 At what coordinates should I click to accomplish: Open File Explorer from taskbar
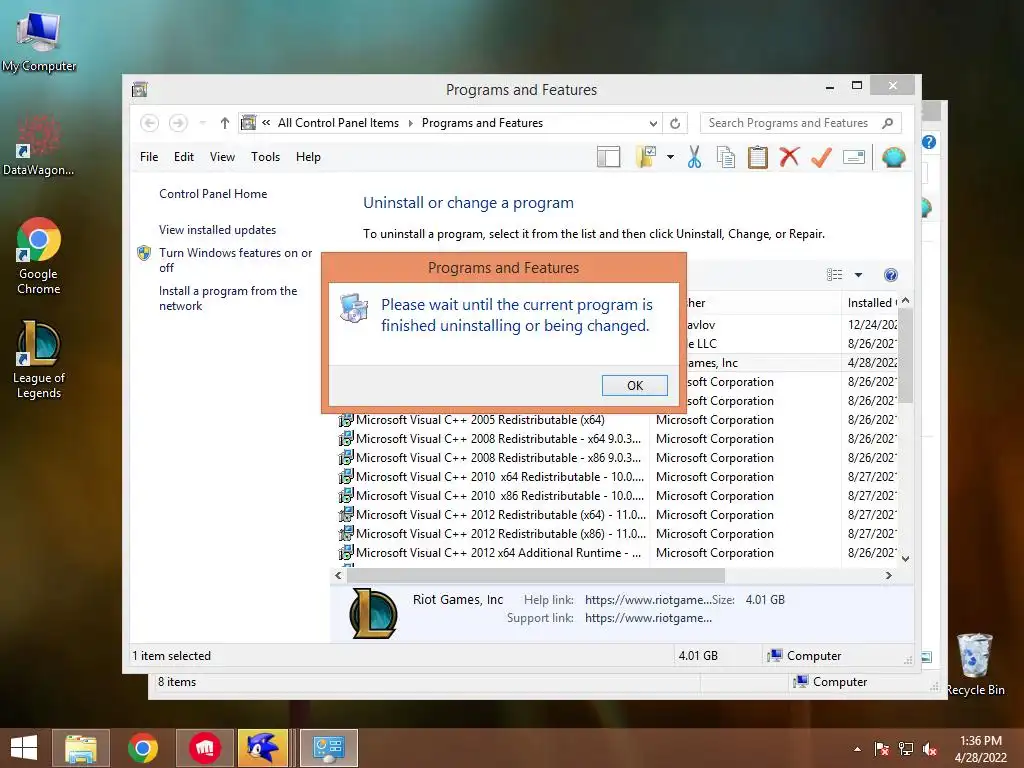click(x=81, y=748)
